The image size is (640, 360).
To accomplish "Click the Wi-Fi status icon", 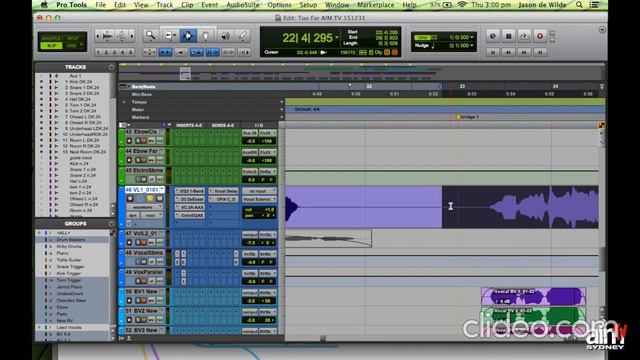I will point(462,5).
